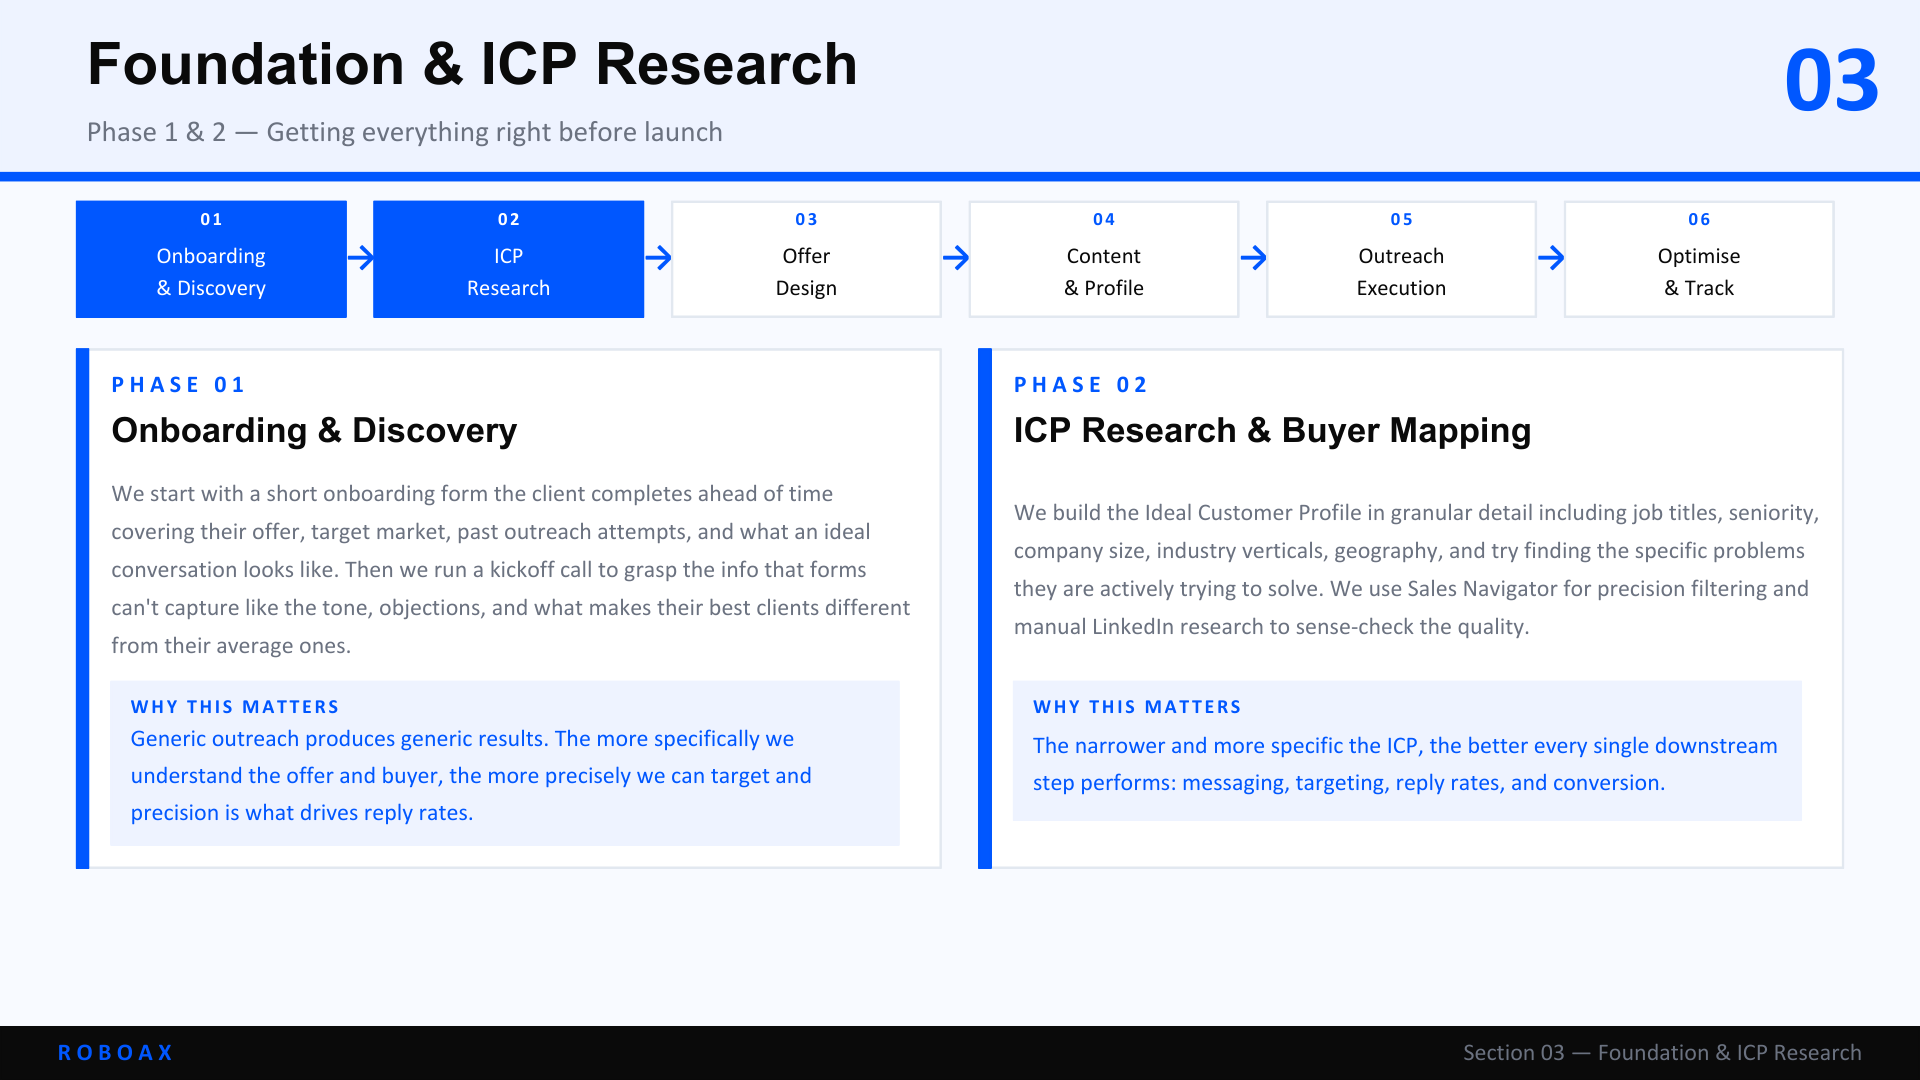Click the ROBOAX logo in footer

(x=116, y=1052)
